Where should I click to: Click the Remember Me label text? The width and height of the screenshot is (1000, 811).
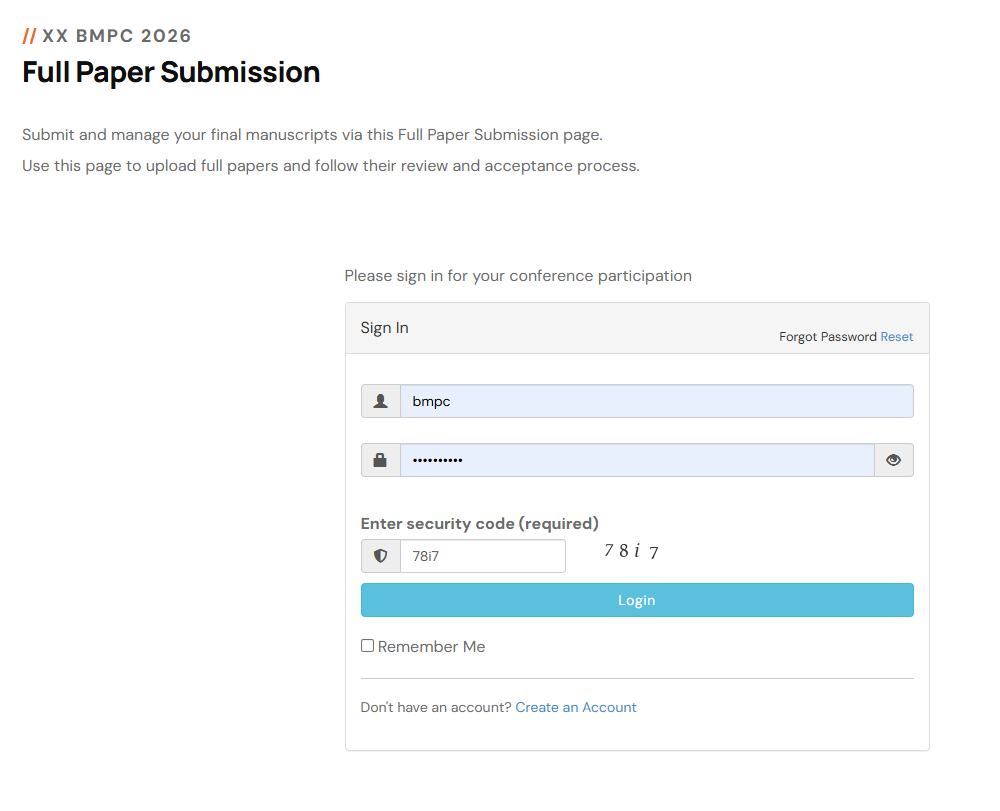pyautogui.click(x=431, y=647)
